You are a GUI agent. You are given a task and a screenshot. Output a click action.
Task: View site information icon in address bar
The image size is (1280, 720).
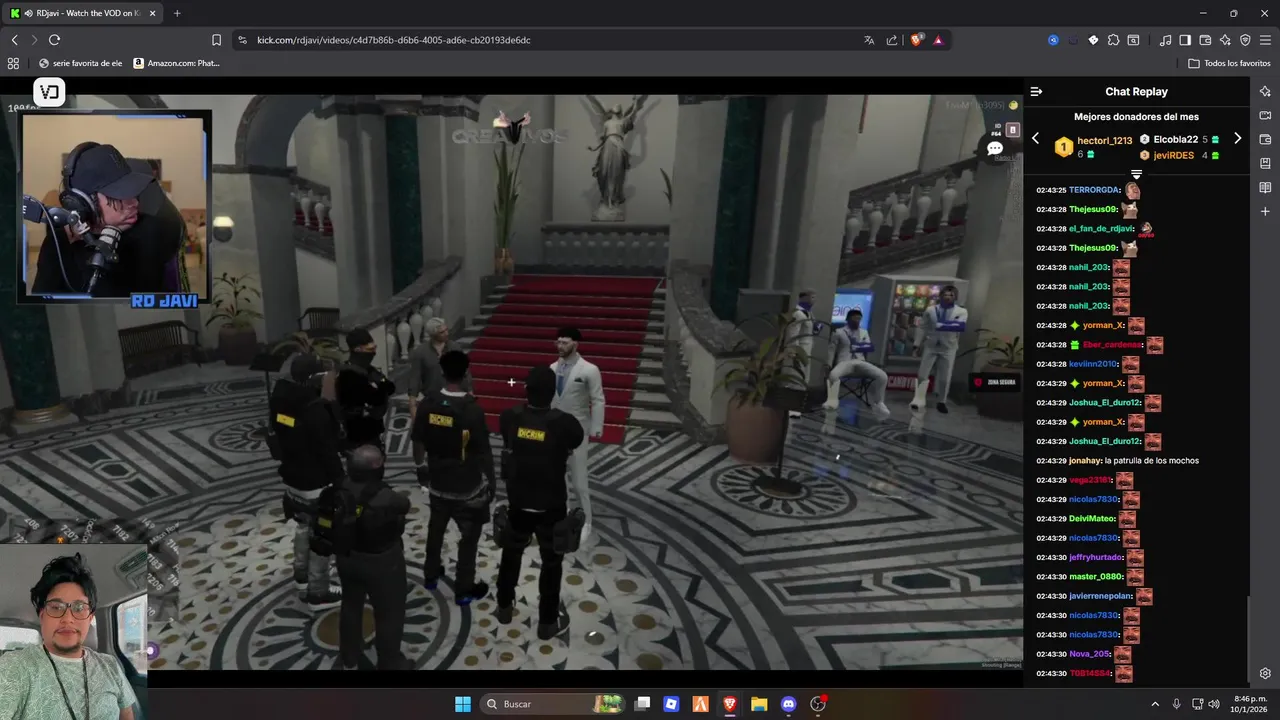click(x=242, y=40)
